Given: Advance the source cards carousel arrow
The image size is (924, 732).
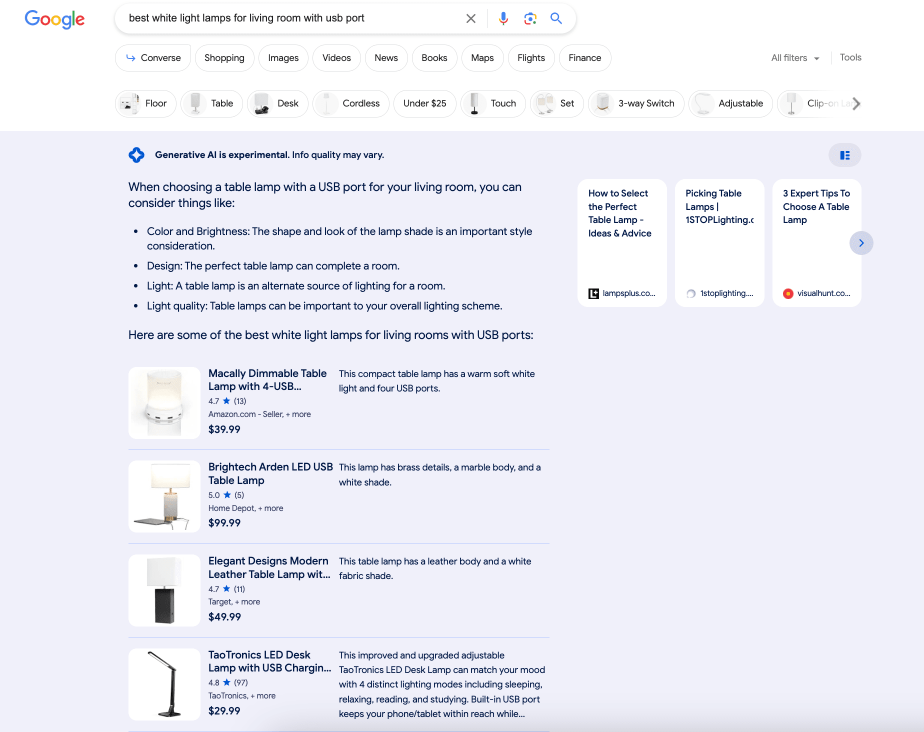Looking at the screenshot, I should 861,242.
